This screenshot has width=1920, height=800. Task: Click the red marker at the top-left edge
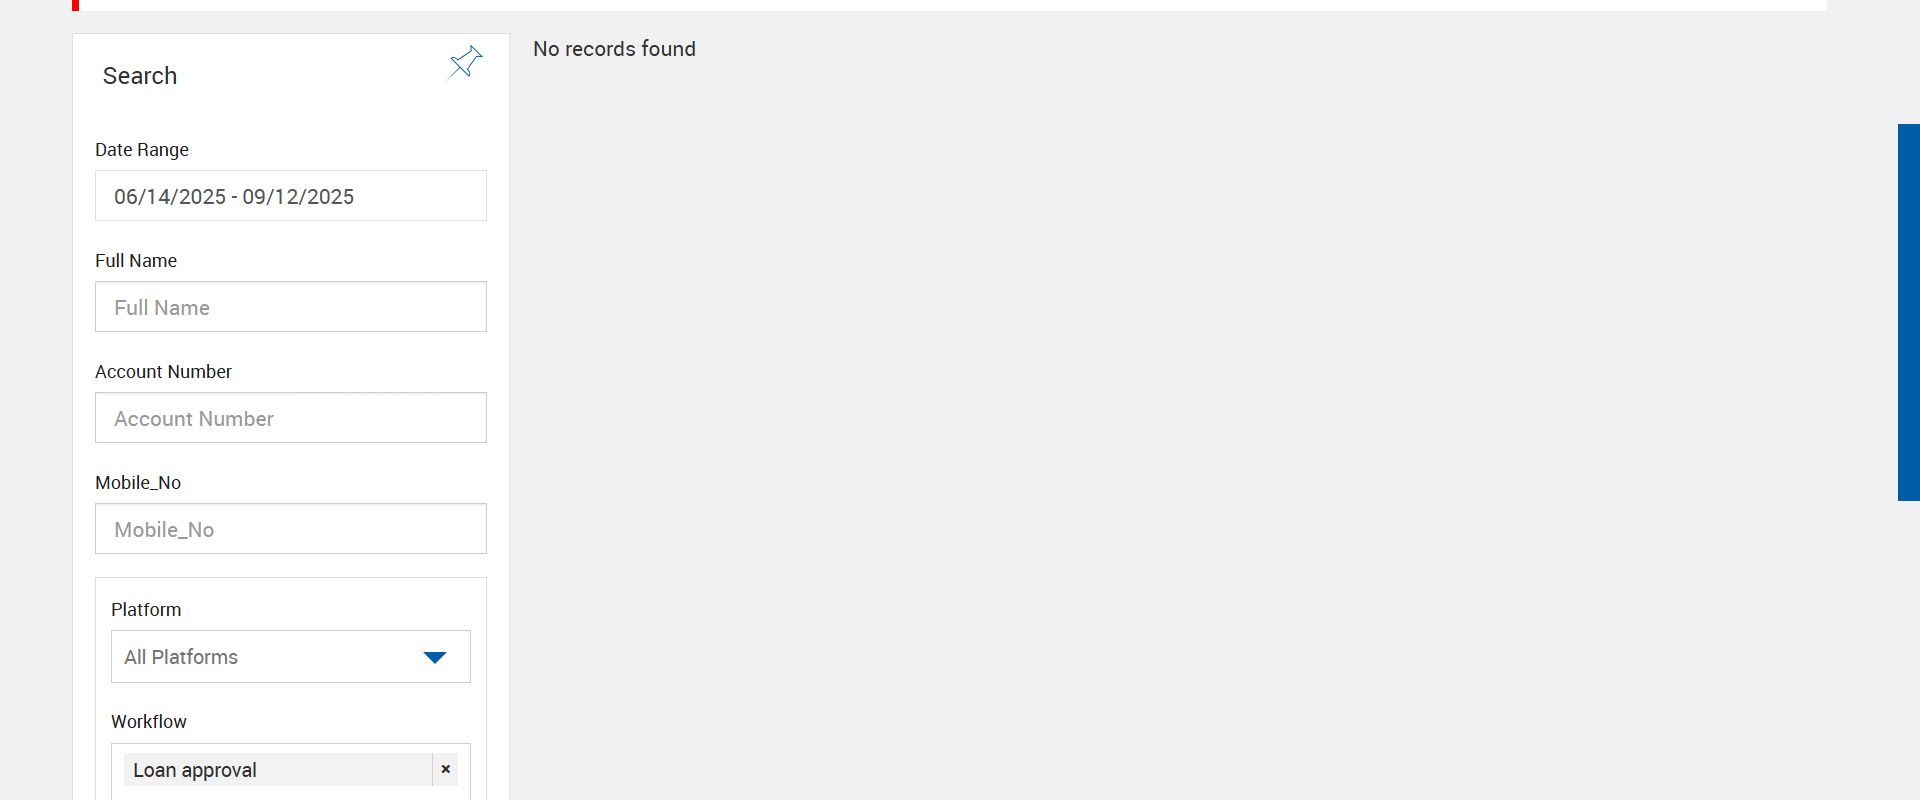point(75,5)
